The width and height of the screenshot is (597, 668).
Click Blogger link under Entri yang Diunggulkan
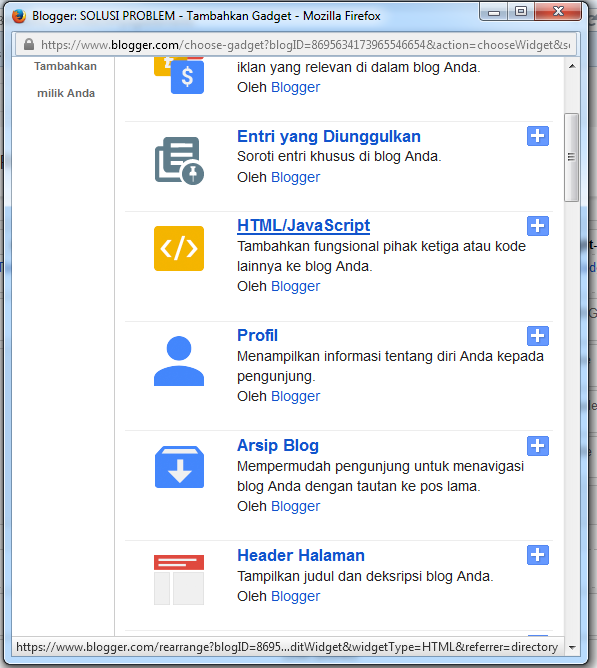click(x=295, y=177)
